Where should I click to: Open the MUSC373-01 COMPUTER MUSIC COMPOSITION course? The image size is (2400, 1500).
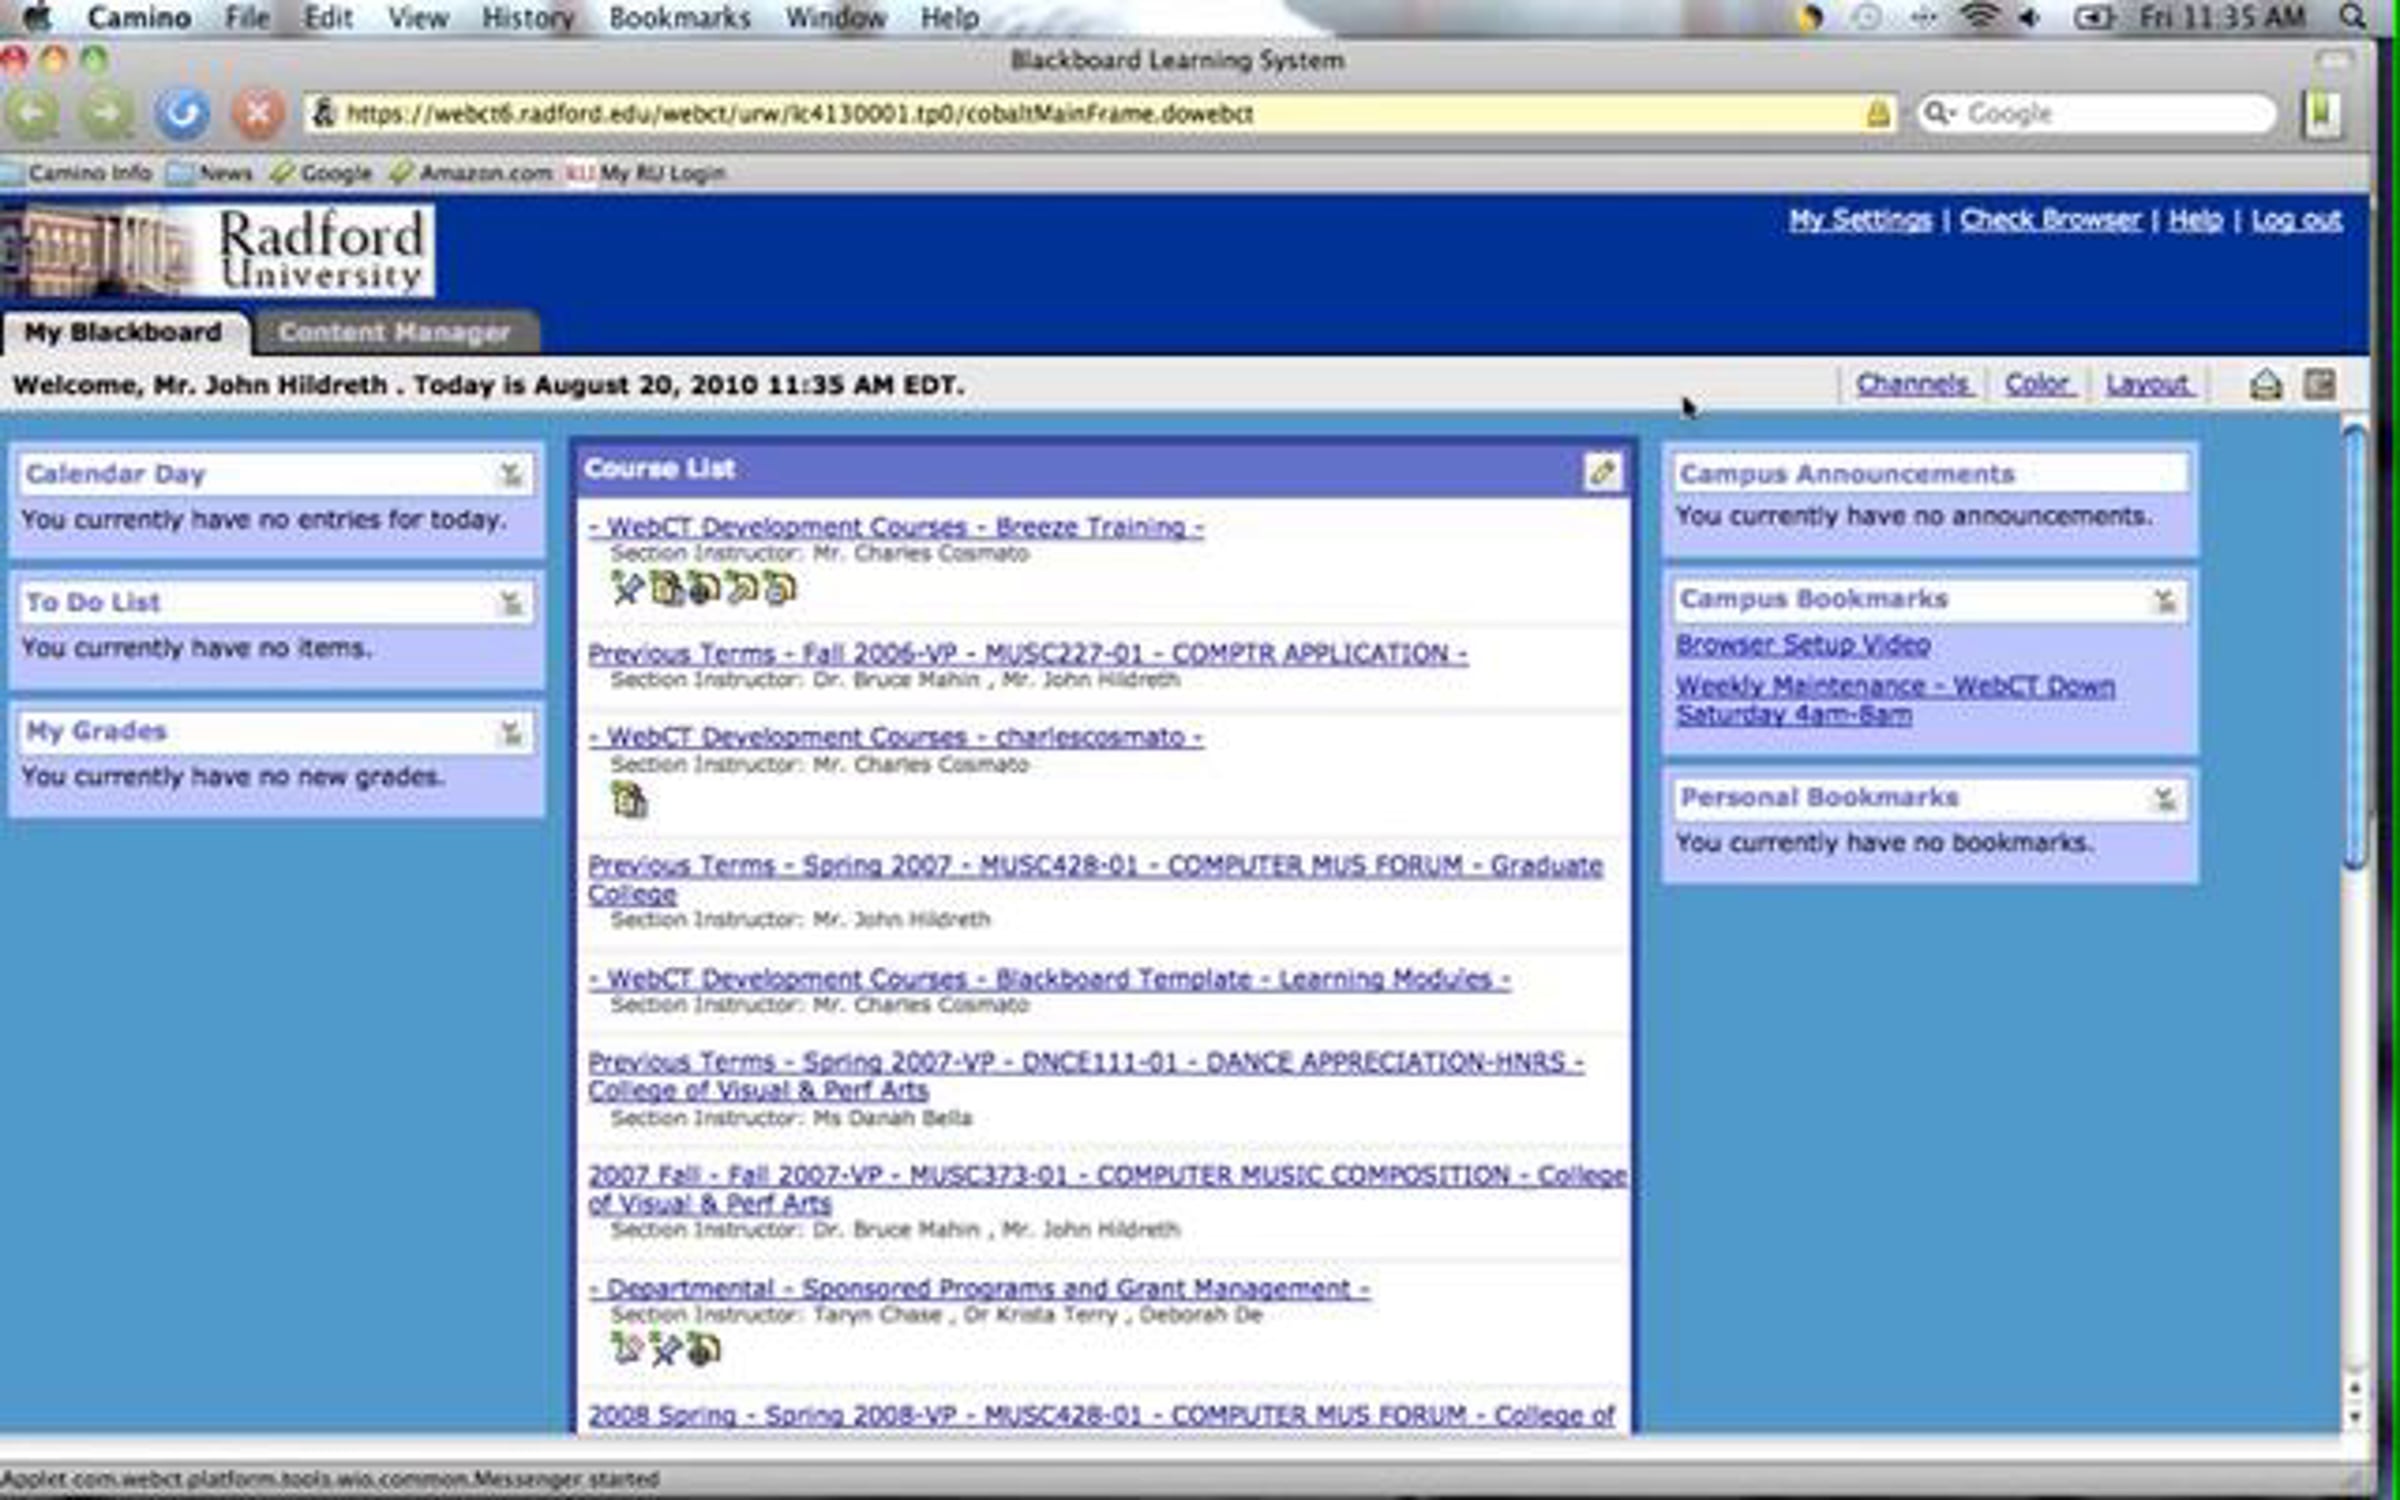point(1107,1189)
